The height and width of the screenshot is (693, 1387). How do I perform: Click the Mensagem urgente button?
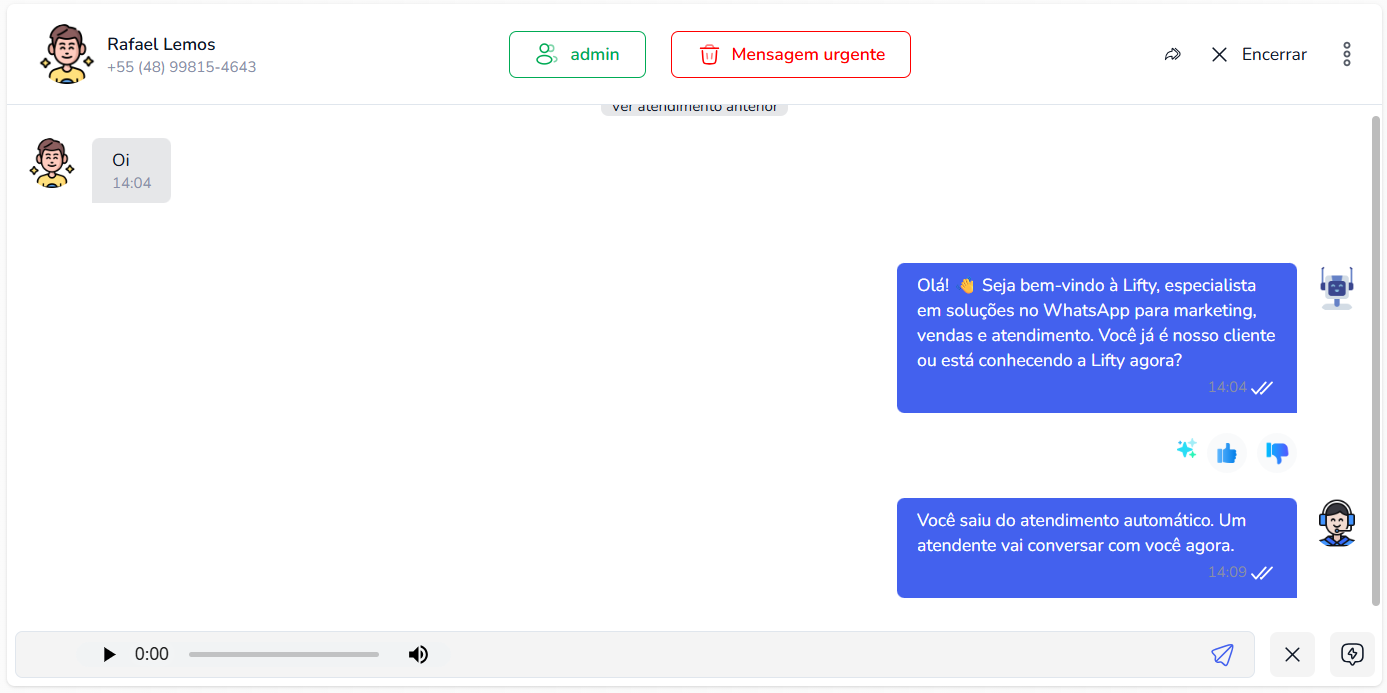790,55
